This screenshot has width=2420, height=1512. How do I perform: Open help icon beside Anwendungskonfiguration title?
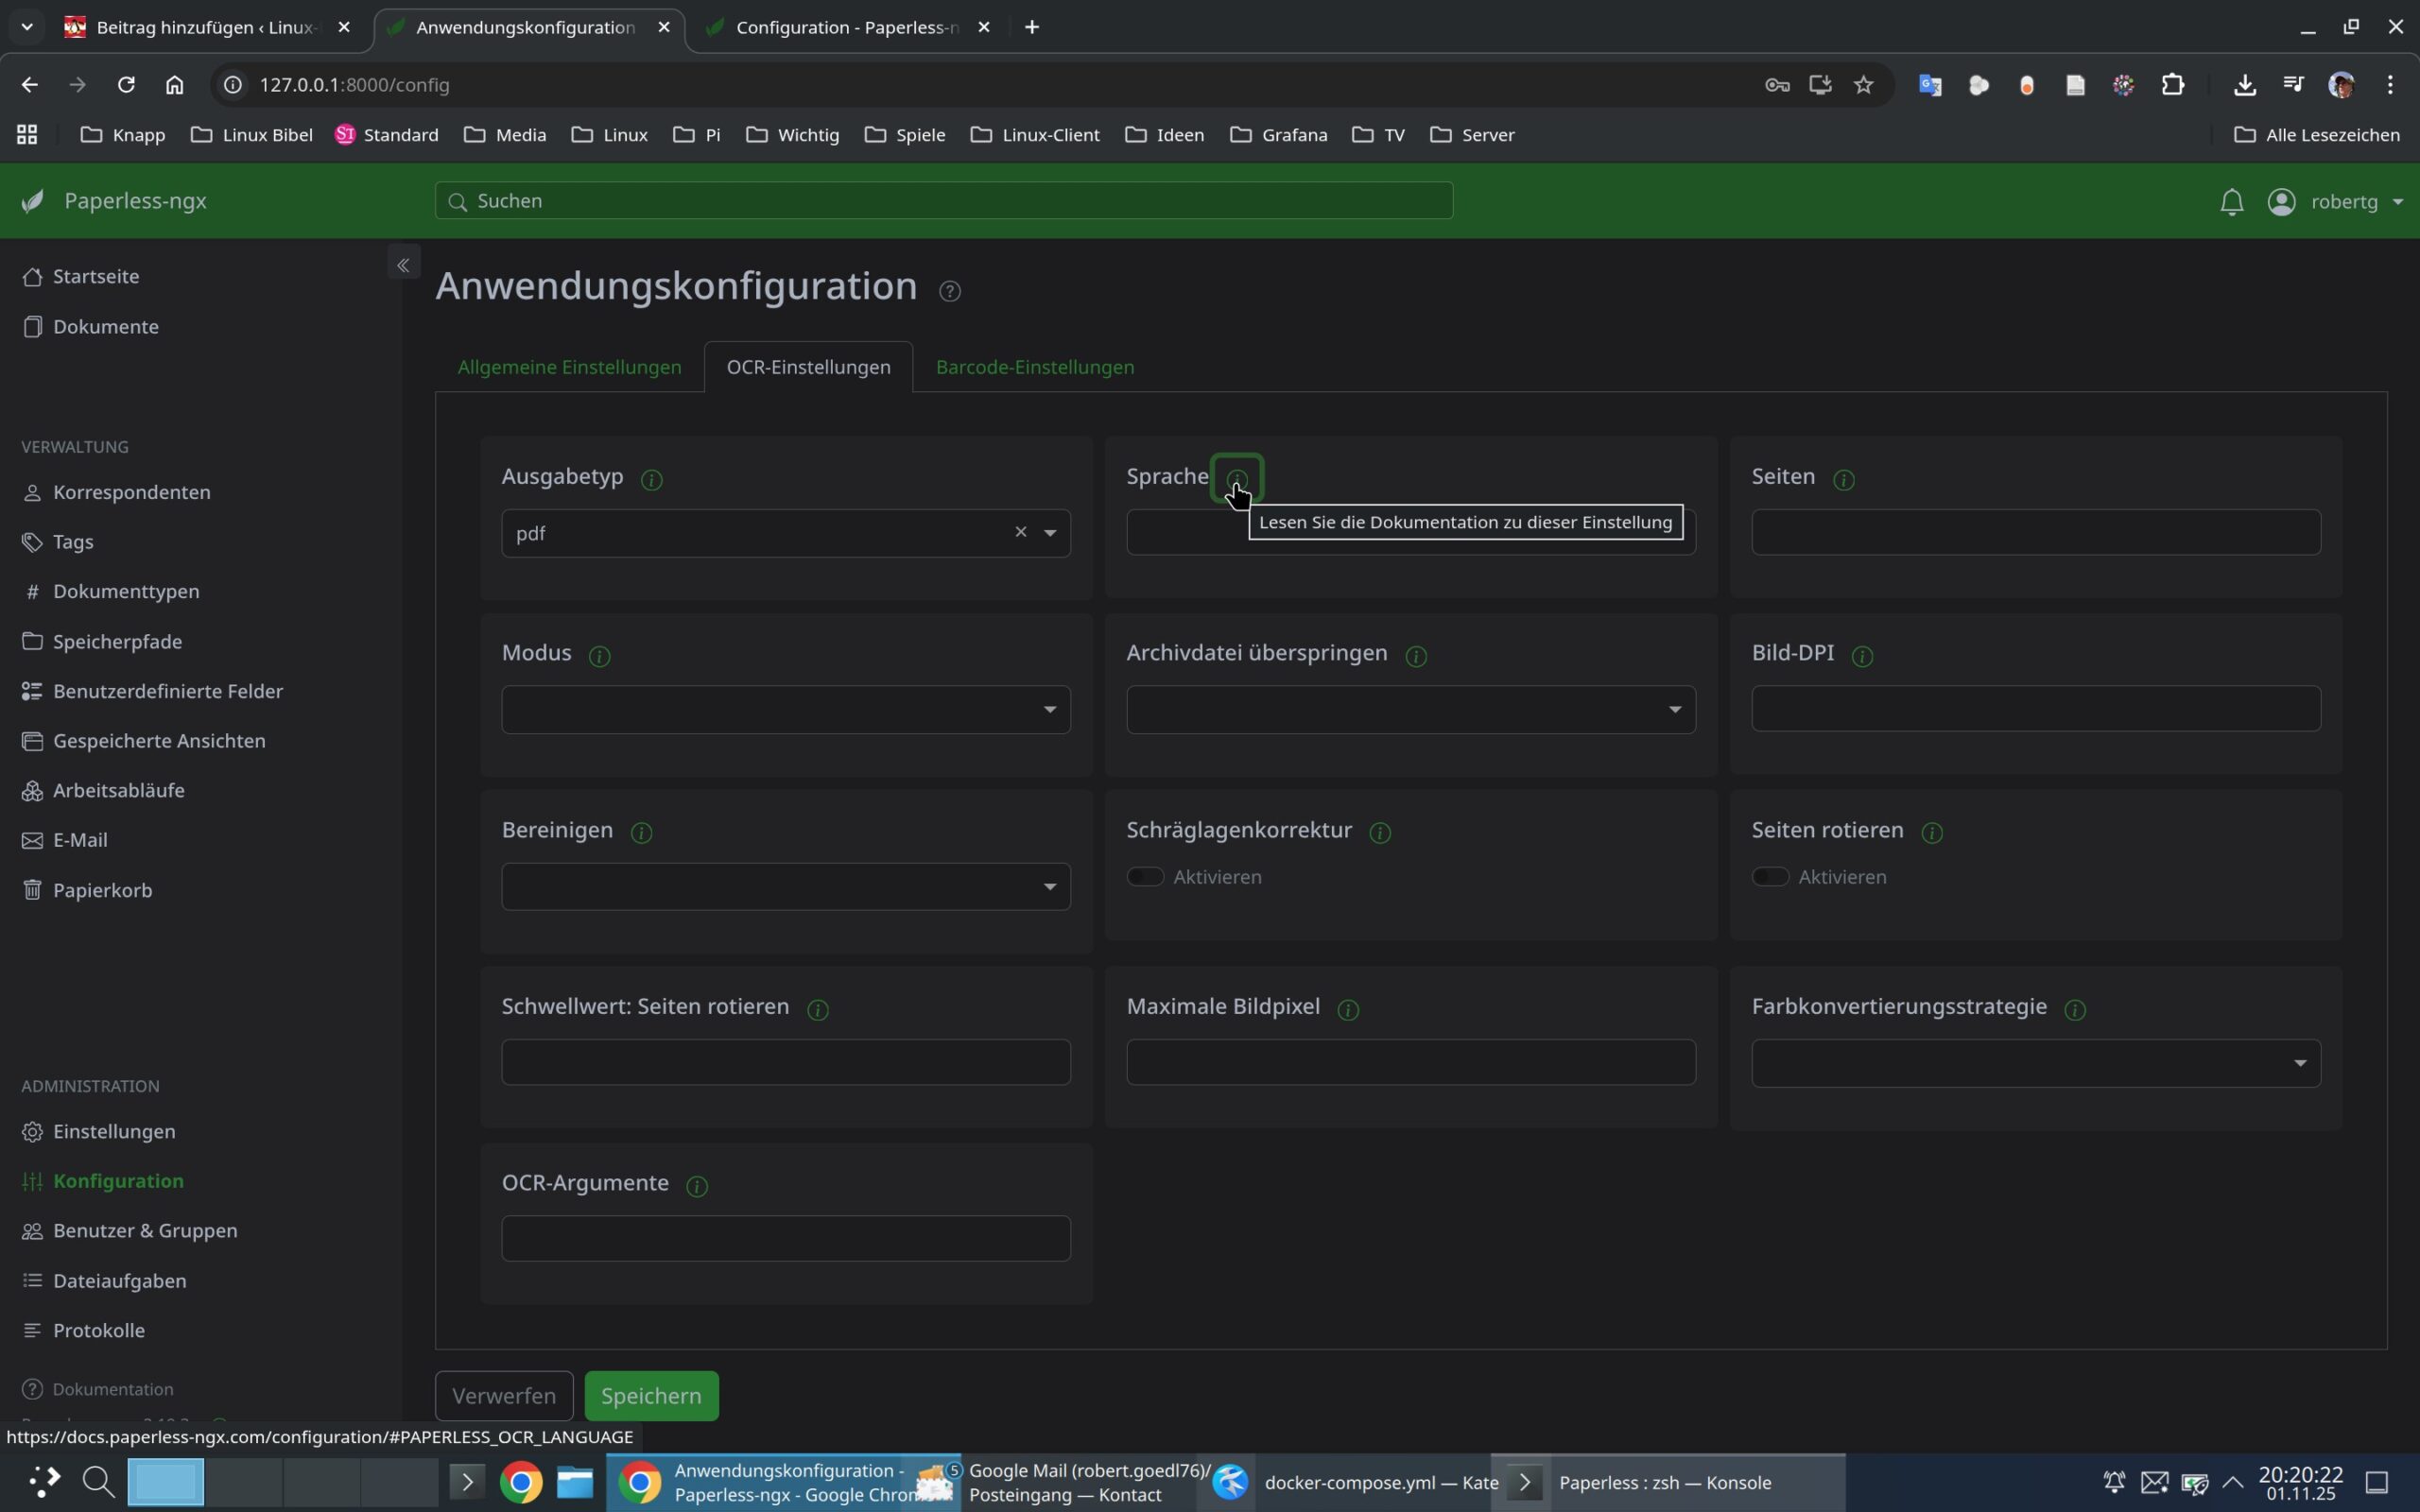click(x=949, y=291)
